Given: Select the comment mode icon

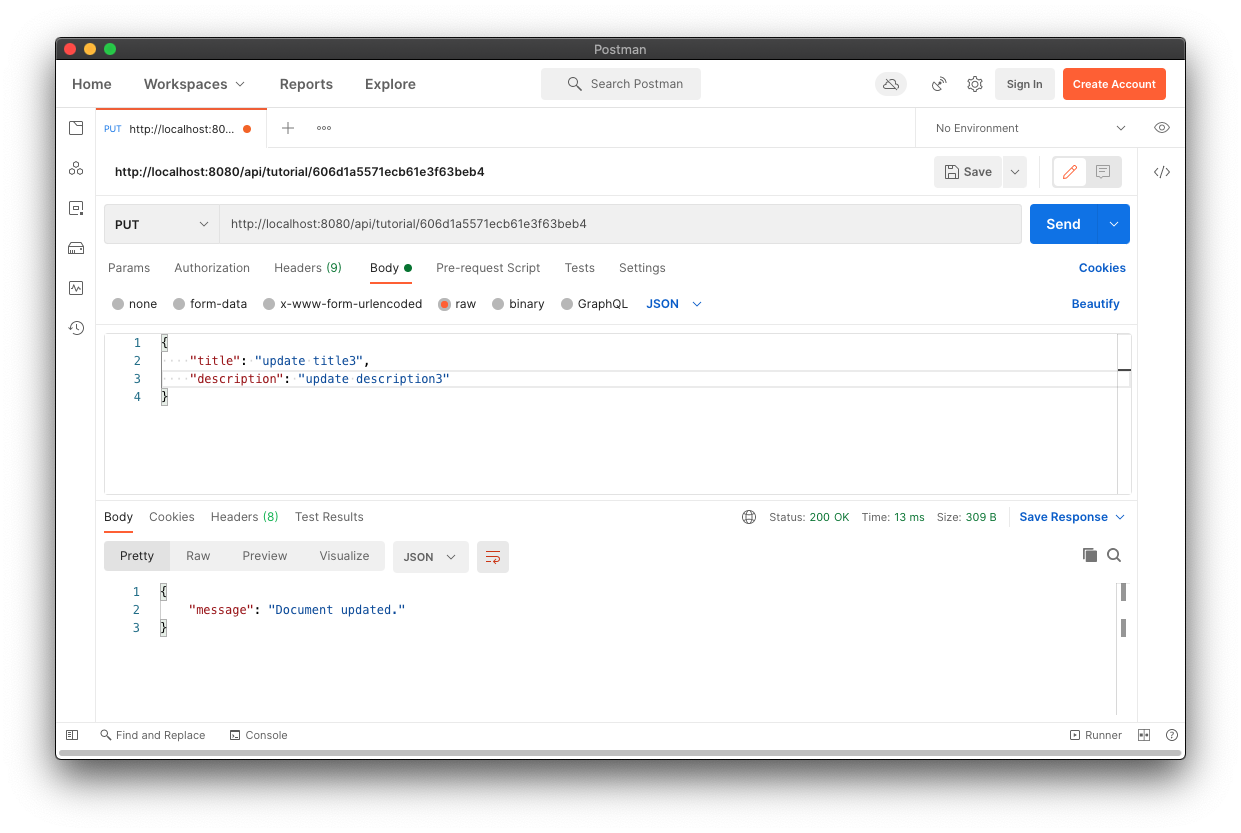Looking at the screenshot, I should (1103, 172).
